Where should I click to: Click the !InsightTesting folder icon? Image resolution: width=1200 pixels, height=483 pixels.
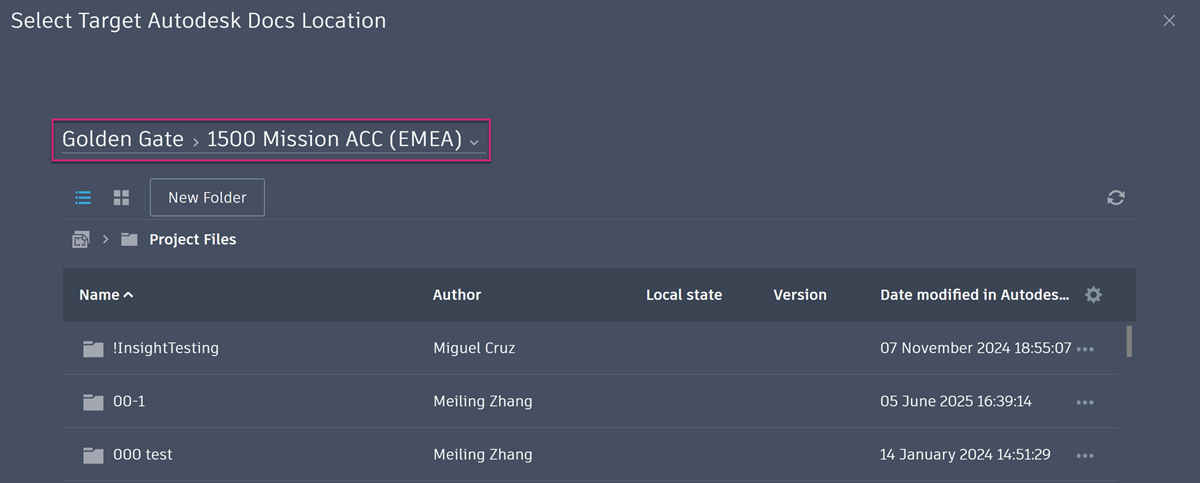coord(93,349)
